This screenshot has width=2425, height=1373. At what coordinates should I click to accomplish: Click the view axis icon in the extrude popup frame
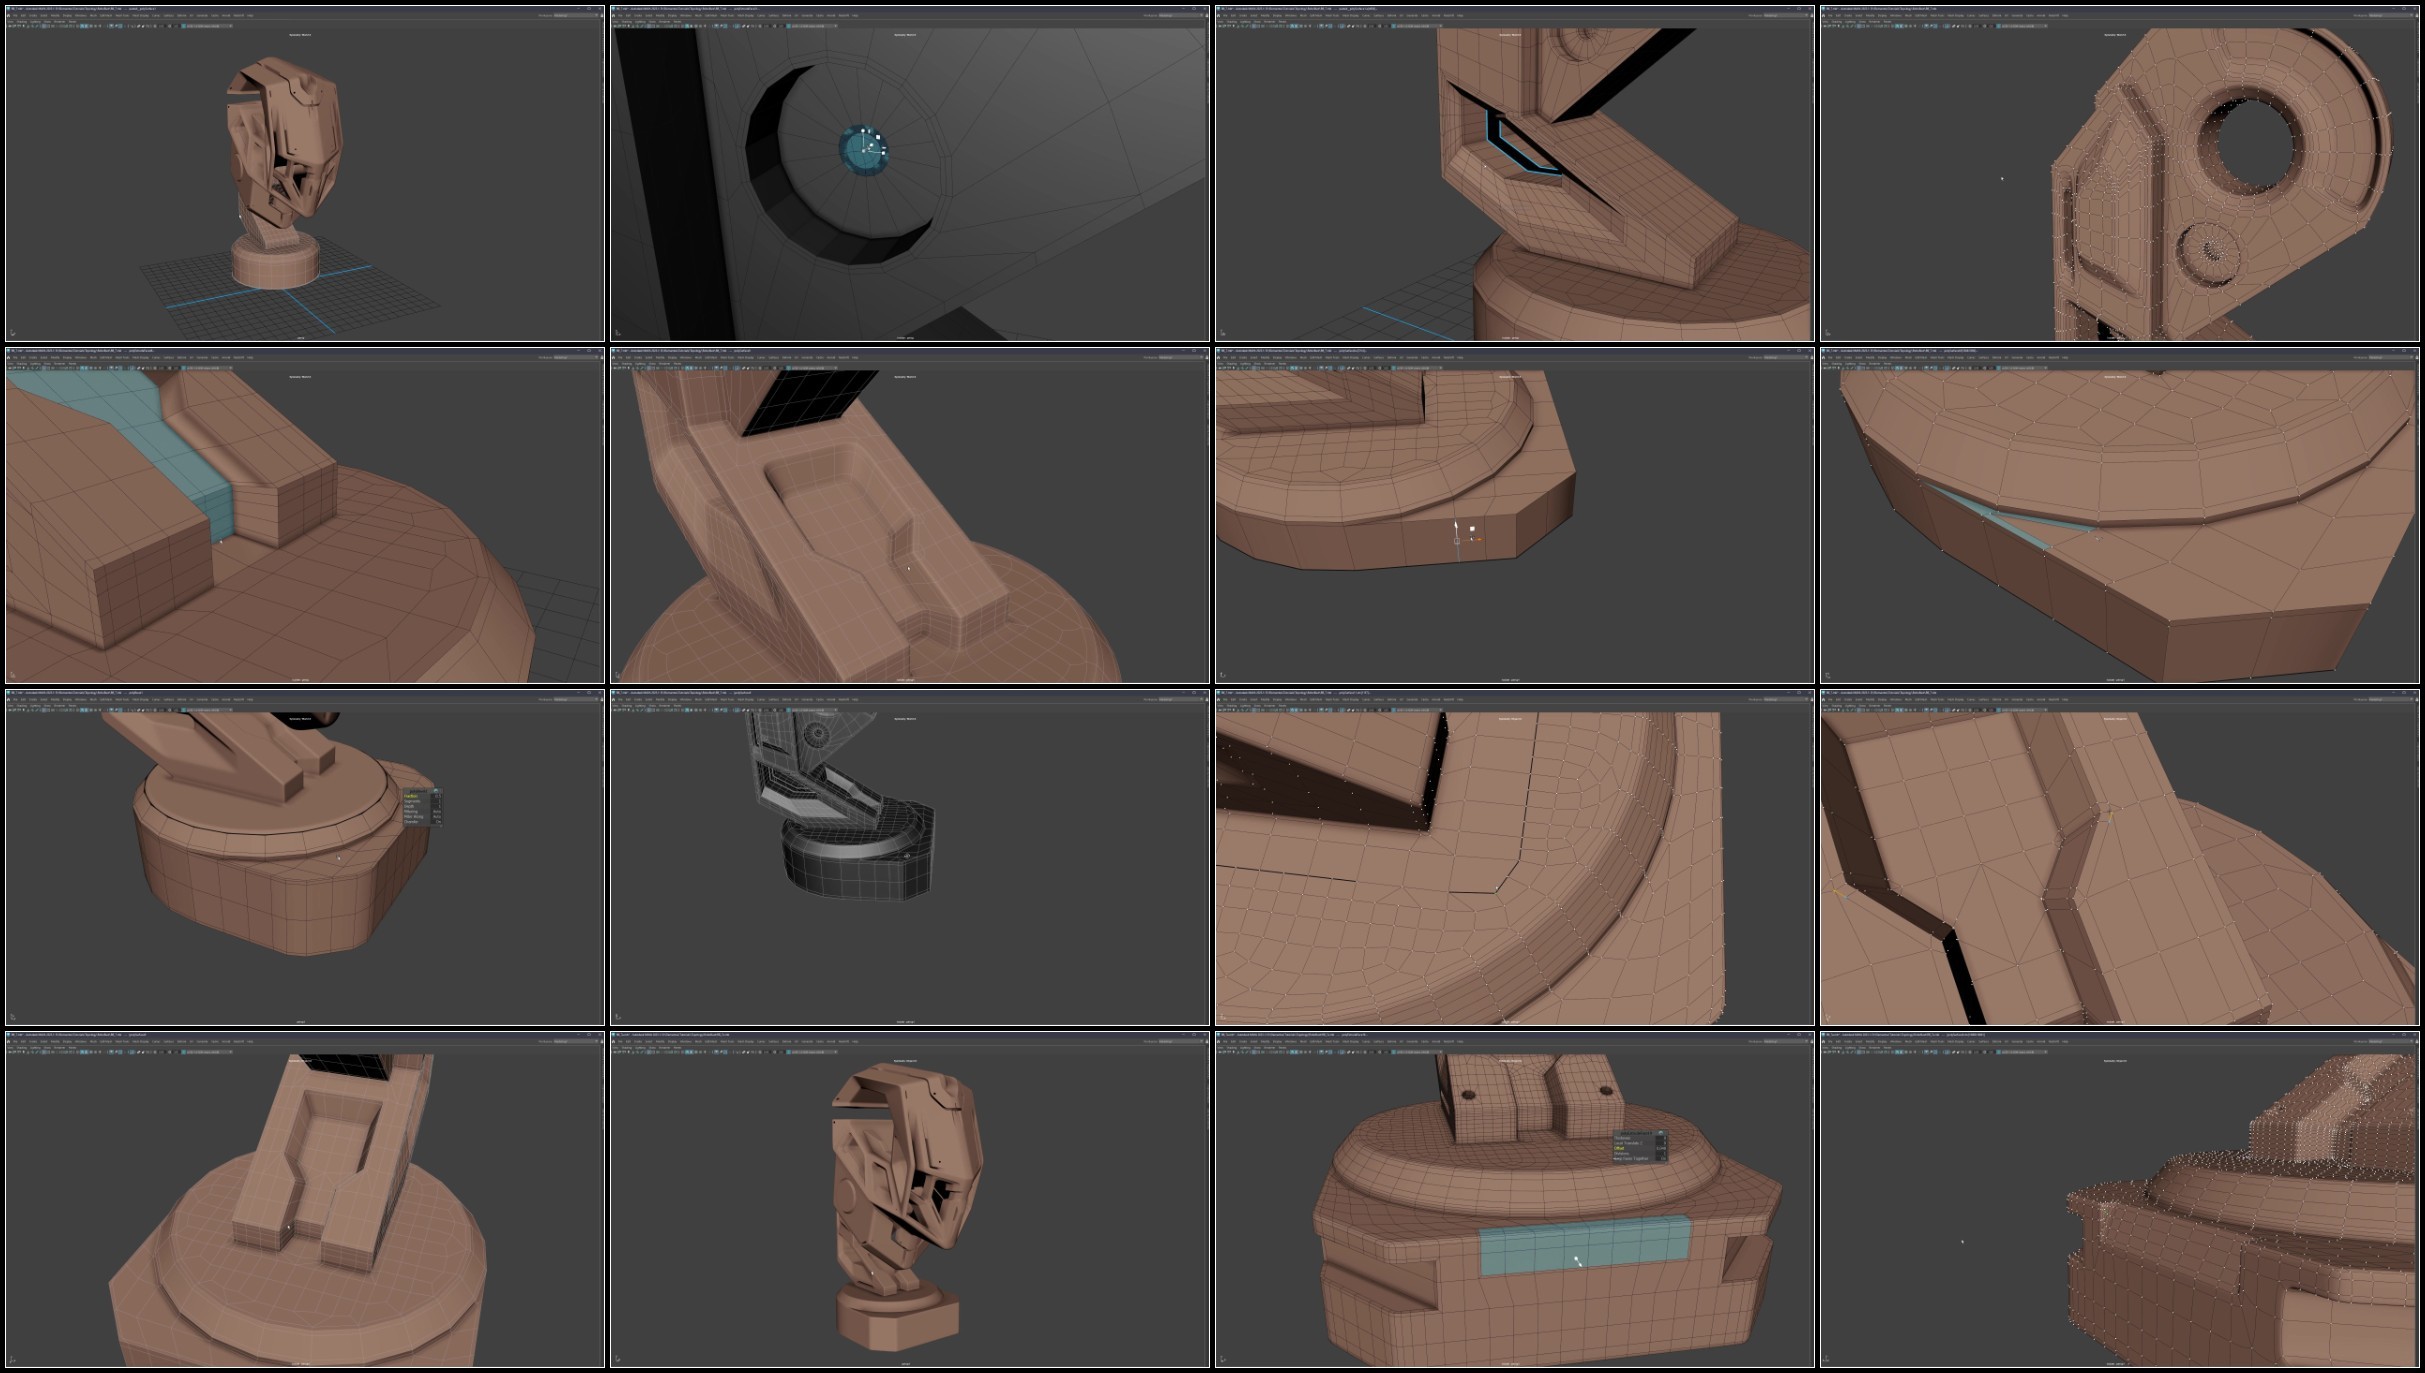click(x=1223, y=1360)
